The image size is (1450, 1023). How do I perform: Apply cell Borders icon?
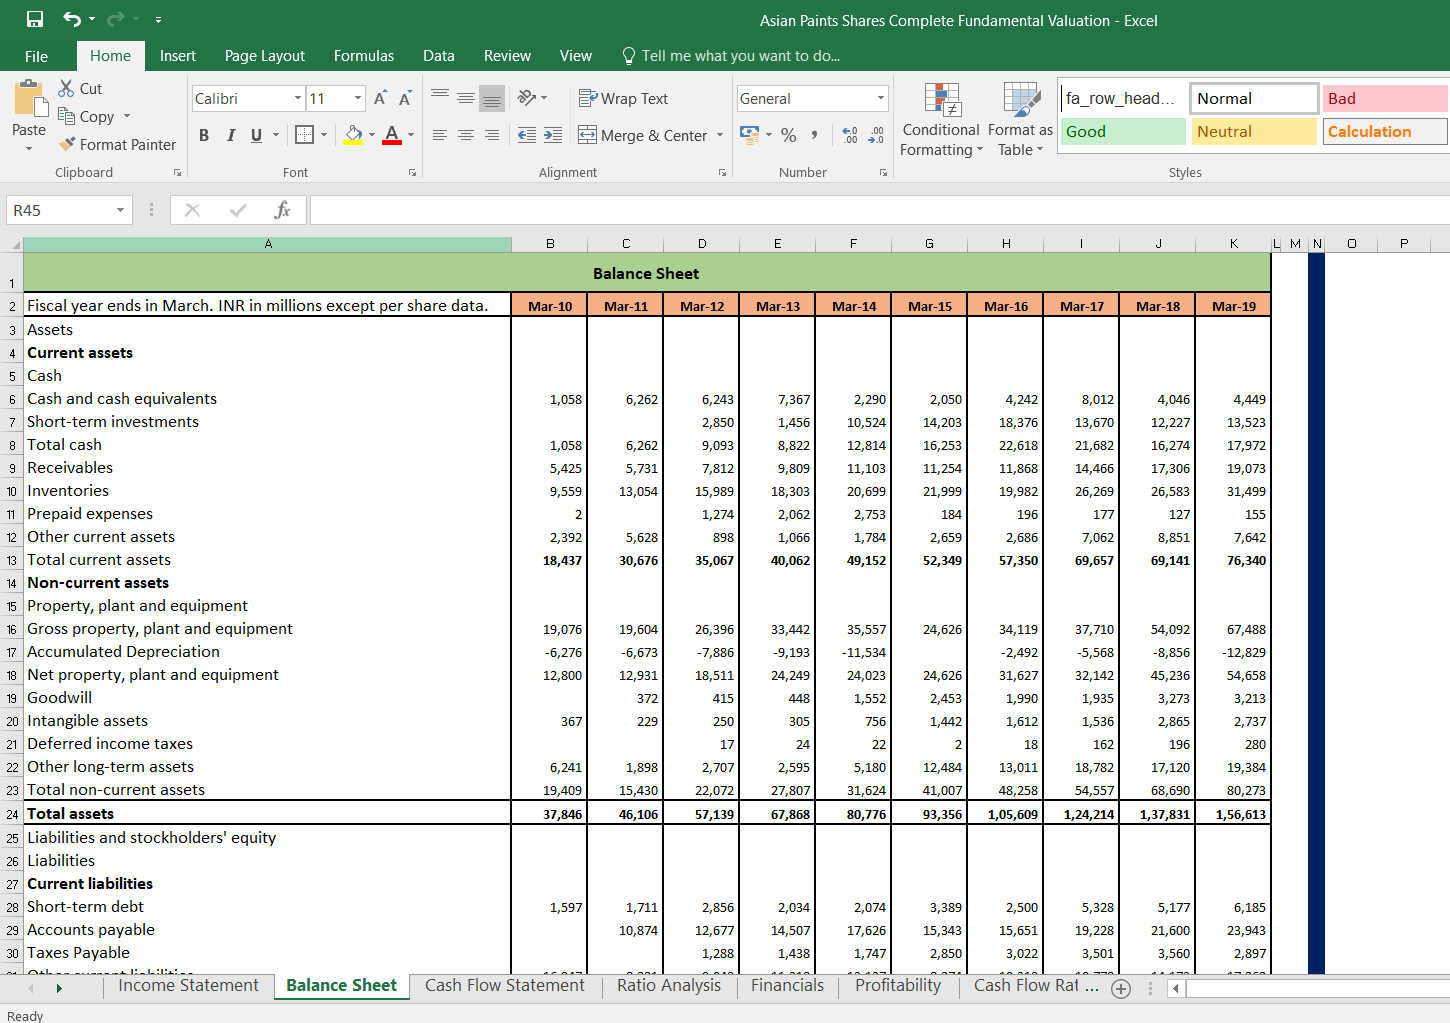pos(305,135)
